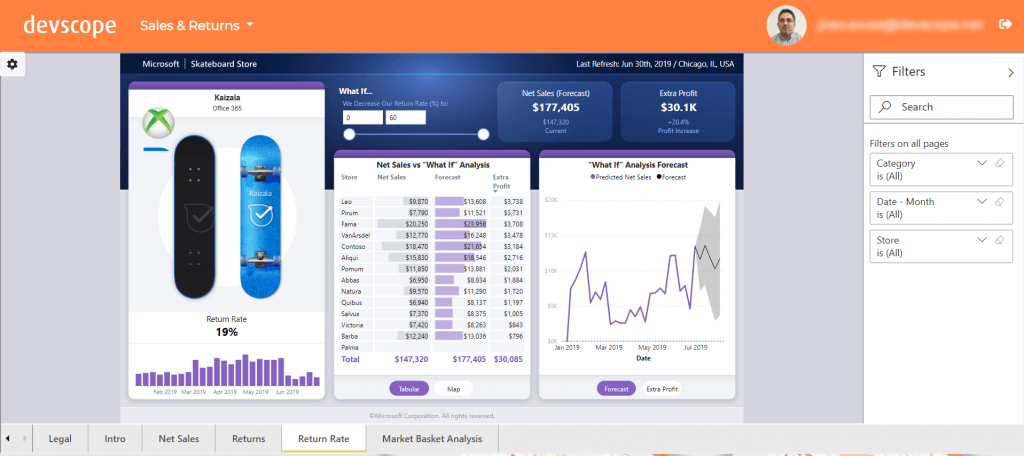Click the Forecast column header
Viewport: 1024px width, 456px height.
(x=447, y=177)
